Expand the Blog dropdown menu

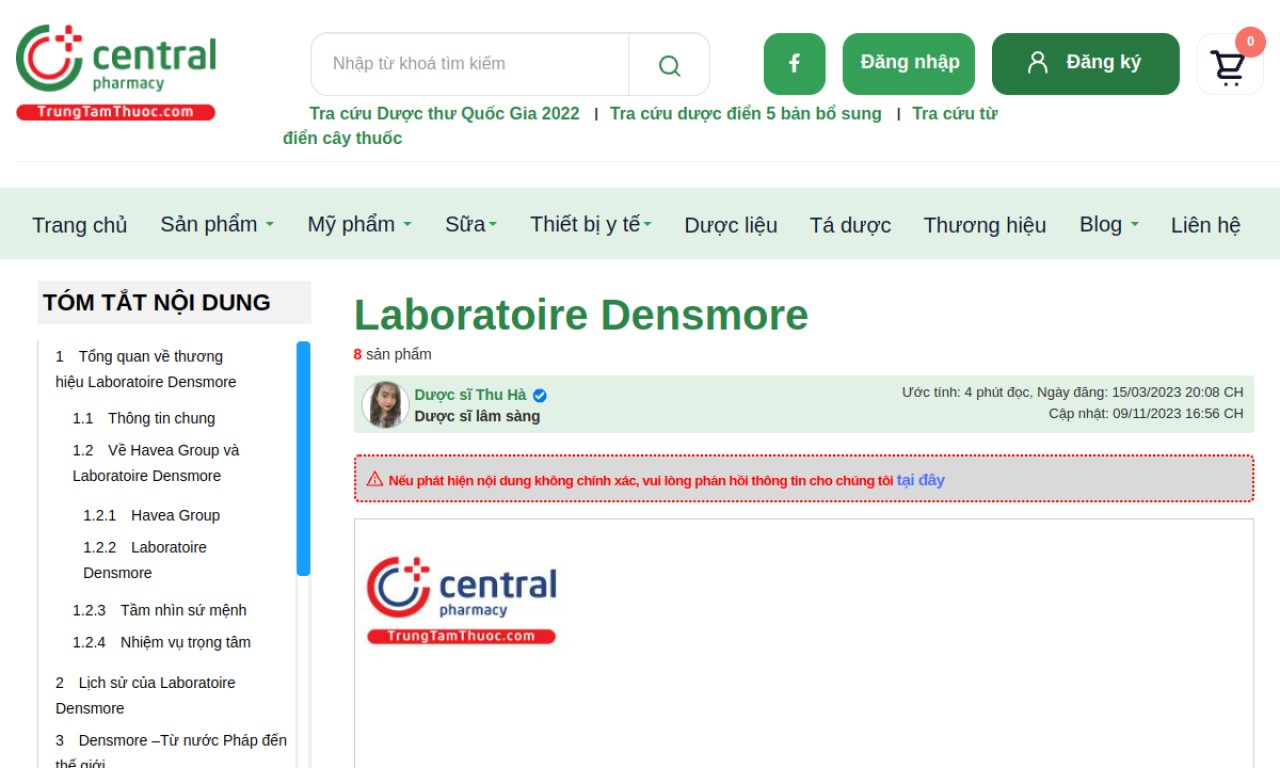pyautogui.click(x=1109, y=224)
